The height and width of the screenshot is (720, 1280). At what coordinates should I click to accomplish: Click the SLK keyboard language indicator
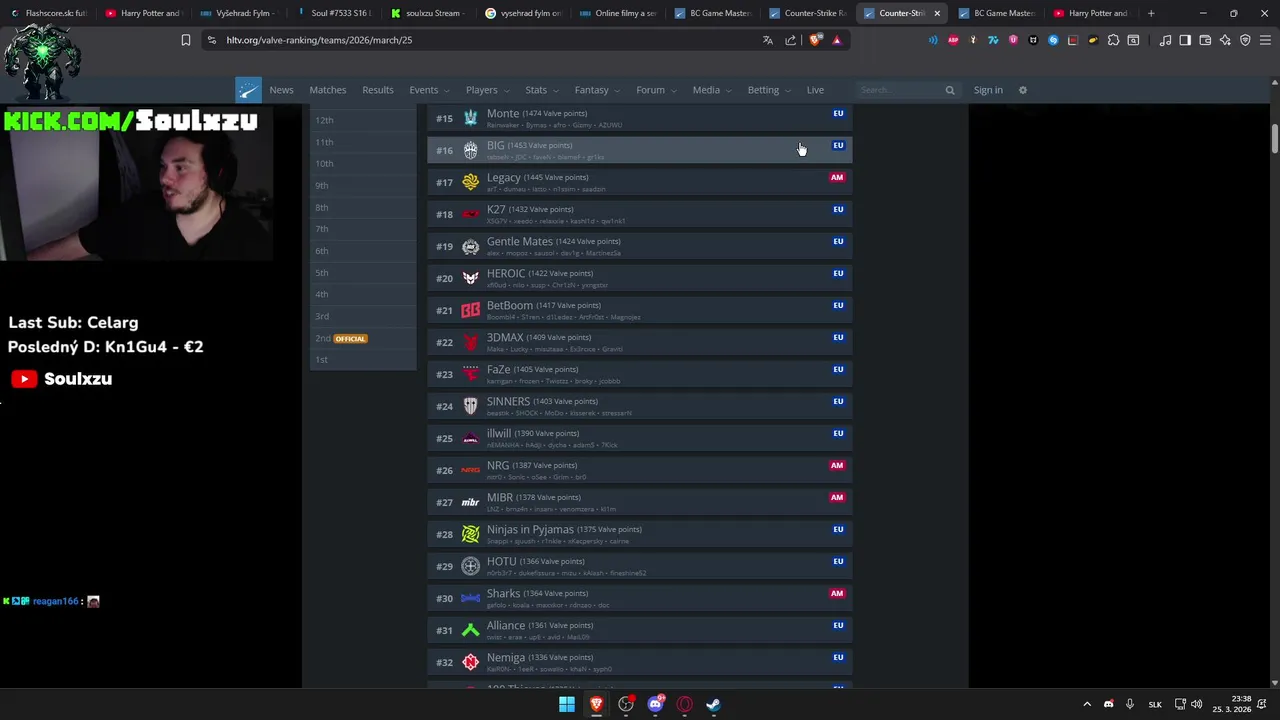pyautogui.click(x=1155, y=704)
